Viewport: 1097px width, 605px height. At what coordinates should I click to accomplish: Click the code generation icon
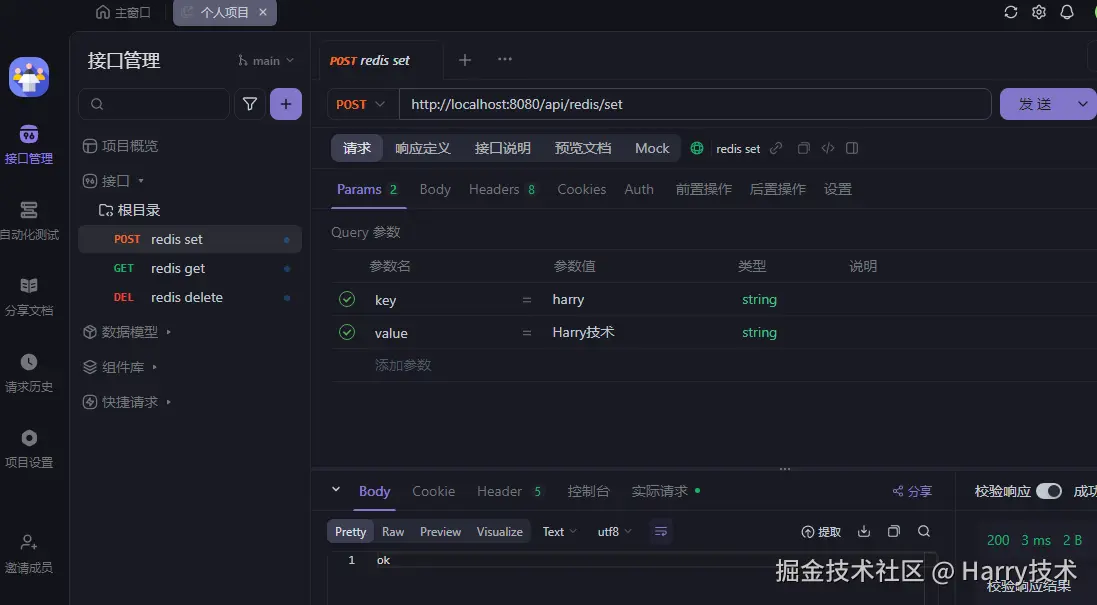click(828, 148)
